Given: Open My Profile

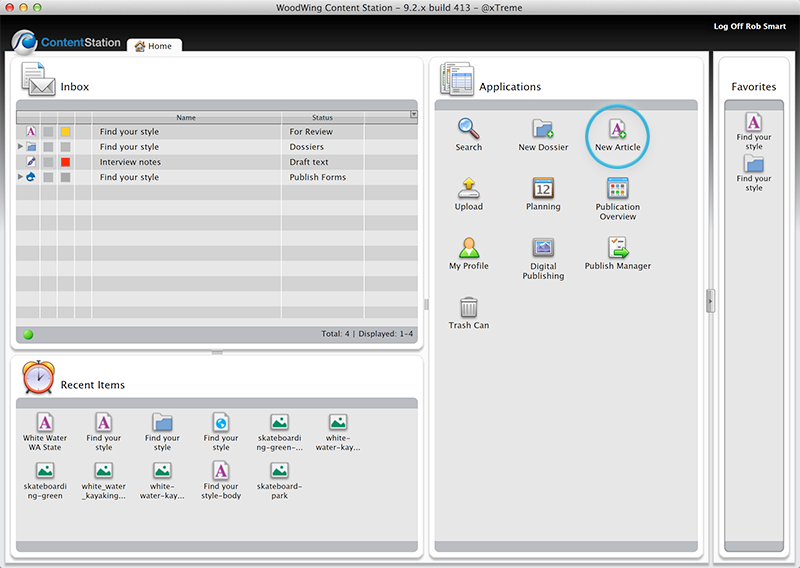Looking at the screenshot, I should coord(468,254).
